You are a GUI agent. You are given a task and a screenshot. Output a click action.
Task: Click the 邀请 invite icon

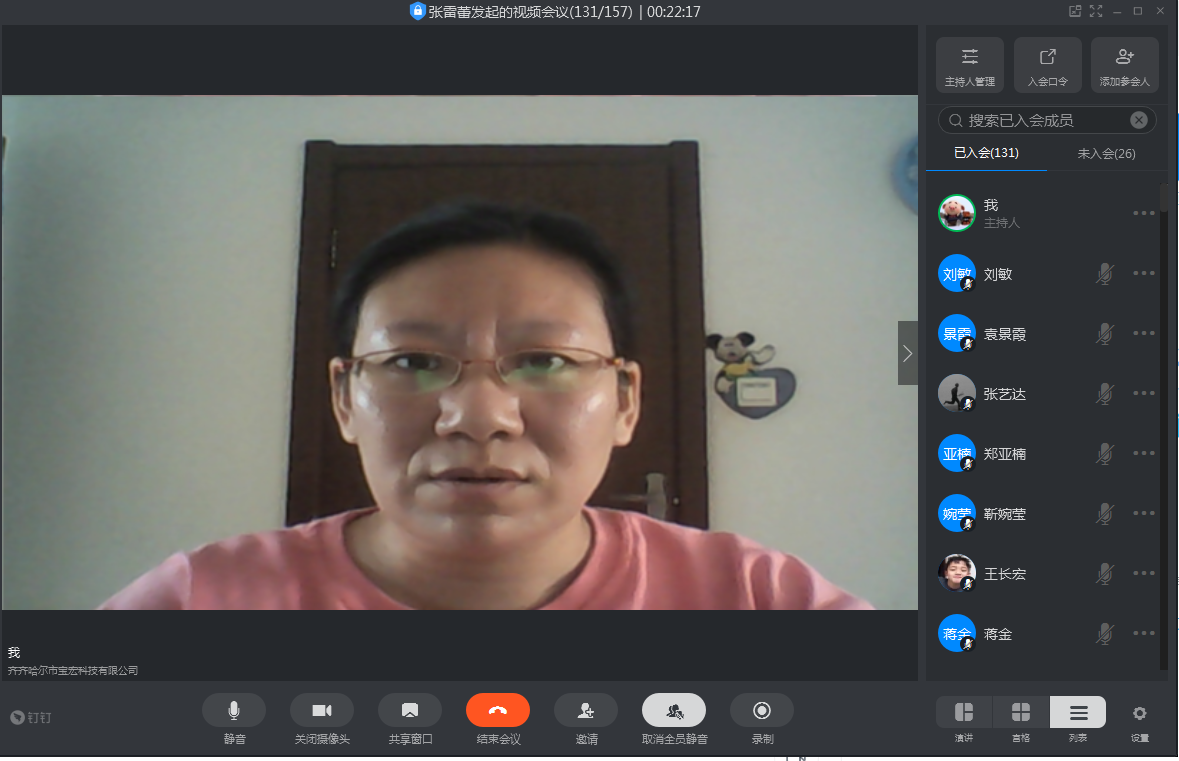[586, 710]
